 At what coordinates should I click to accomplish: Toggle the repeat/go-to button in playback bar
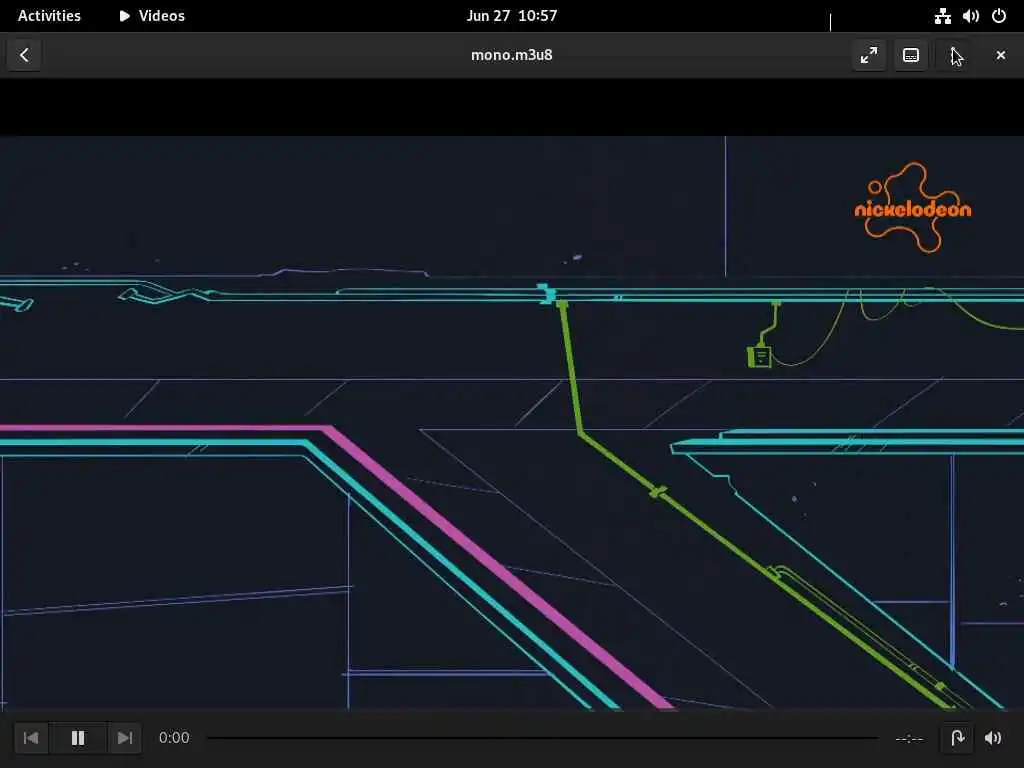[957, 738]
